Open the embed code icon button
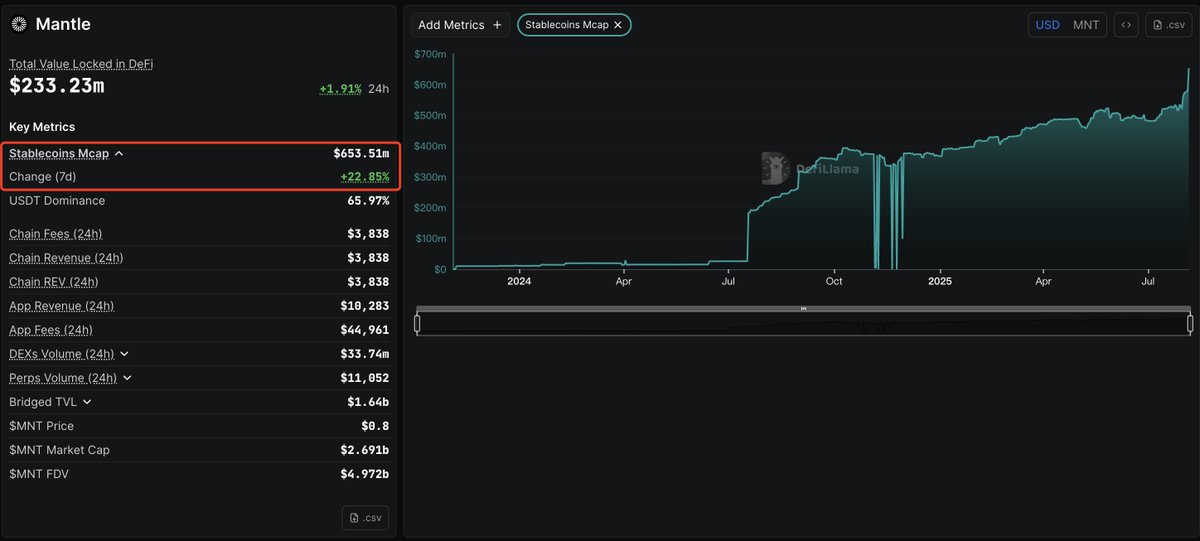This screenshot has height=541, width=1200. pyautogui.click(x=1126, y=25)
